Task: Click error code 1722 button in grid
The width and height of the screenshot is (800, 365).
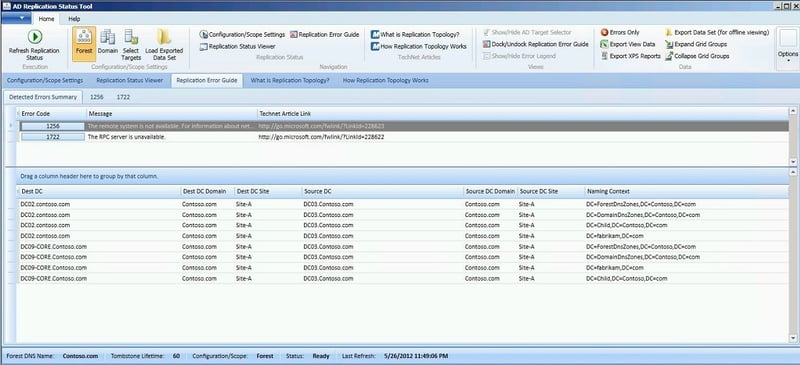Action: (x=53, y=137)
